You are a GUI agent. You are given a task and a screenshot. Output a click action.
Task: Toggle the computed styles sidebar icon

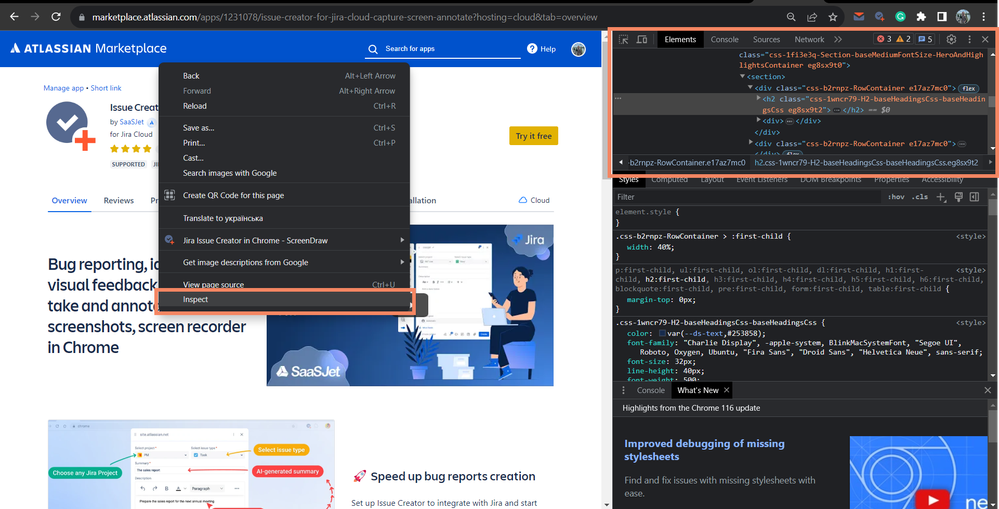click(x=974, y=197)
